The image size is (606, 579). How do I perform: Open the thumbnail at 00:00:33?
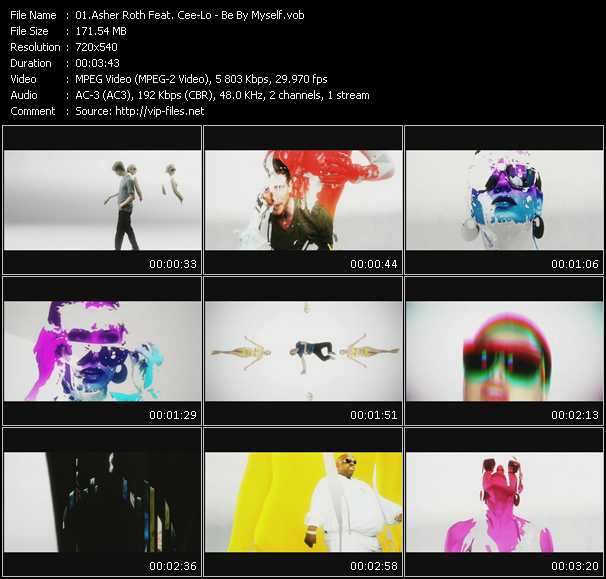click(x=102, y=200)
